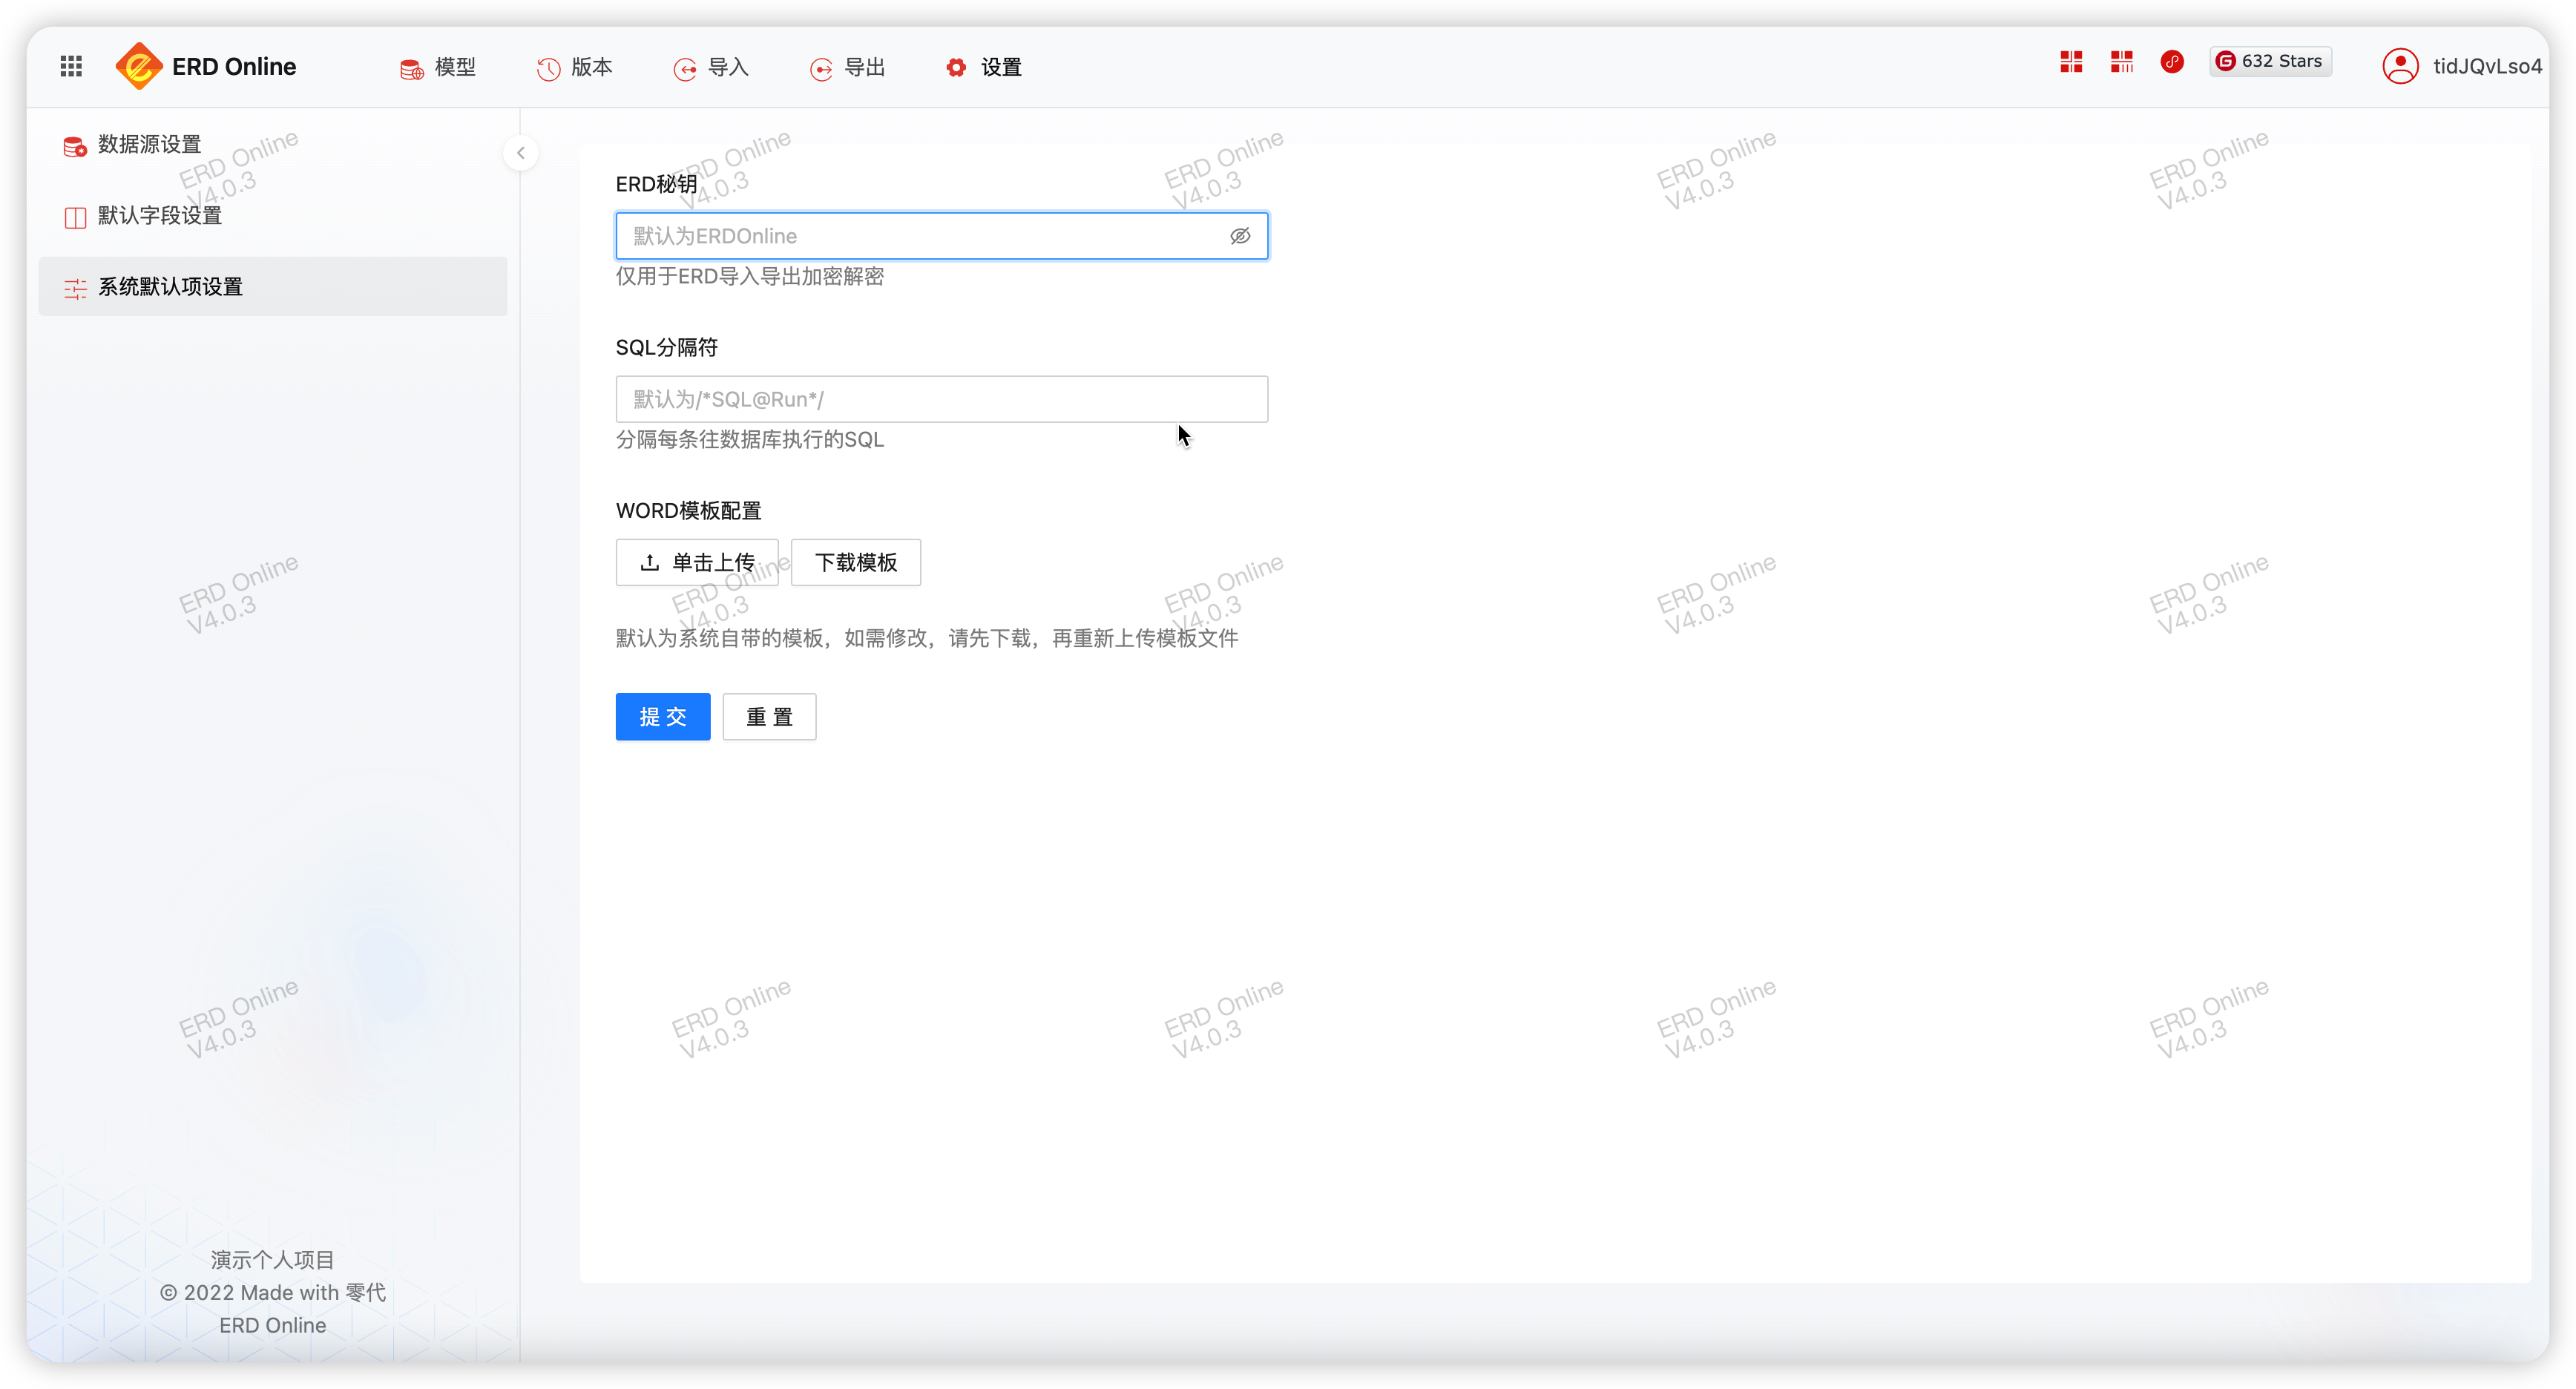Click the SQL分隔符 field label

click(666, 347)
